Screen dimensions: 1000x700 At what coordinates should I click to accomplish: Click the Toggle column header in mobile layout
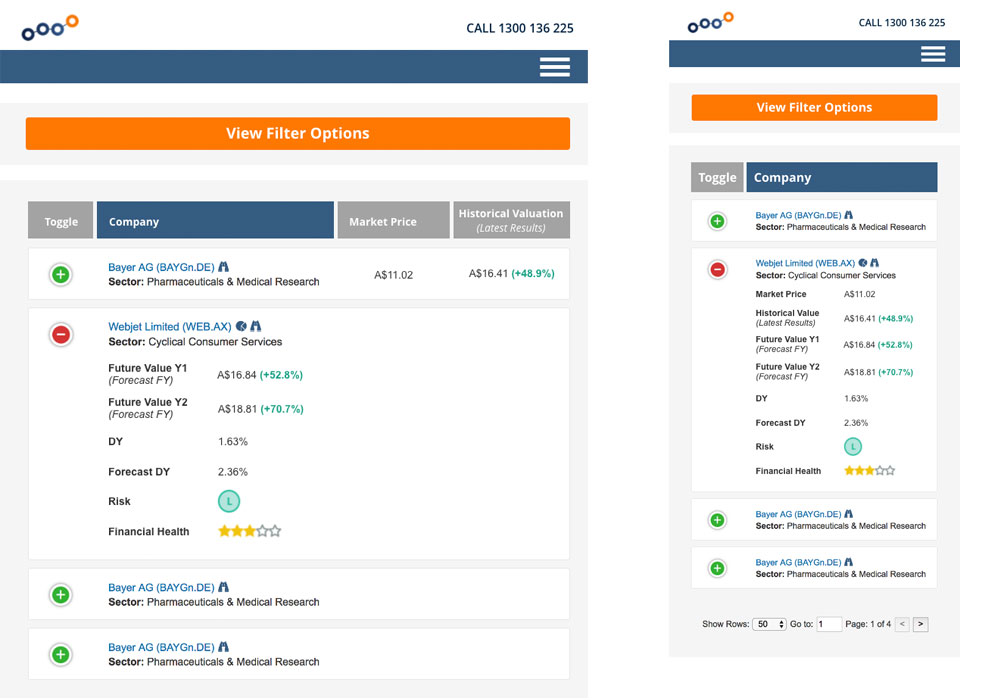(717, 177)
